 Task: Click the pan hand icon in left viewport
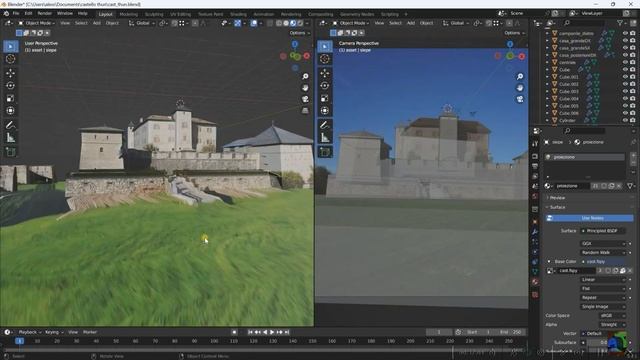coord(305,88)
